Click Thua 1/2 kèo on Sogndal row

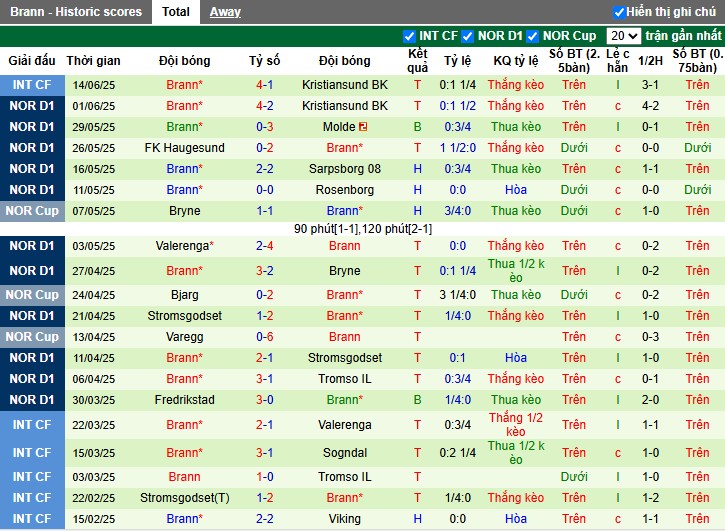pyautogui.click(x=516, y=453)
